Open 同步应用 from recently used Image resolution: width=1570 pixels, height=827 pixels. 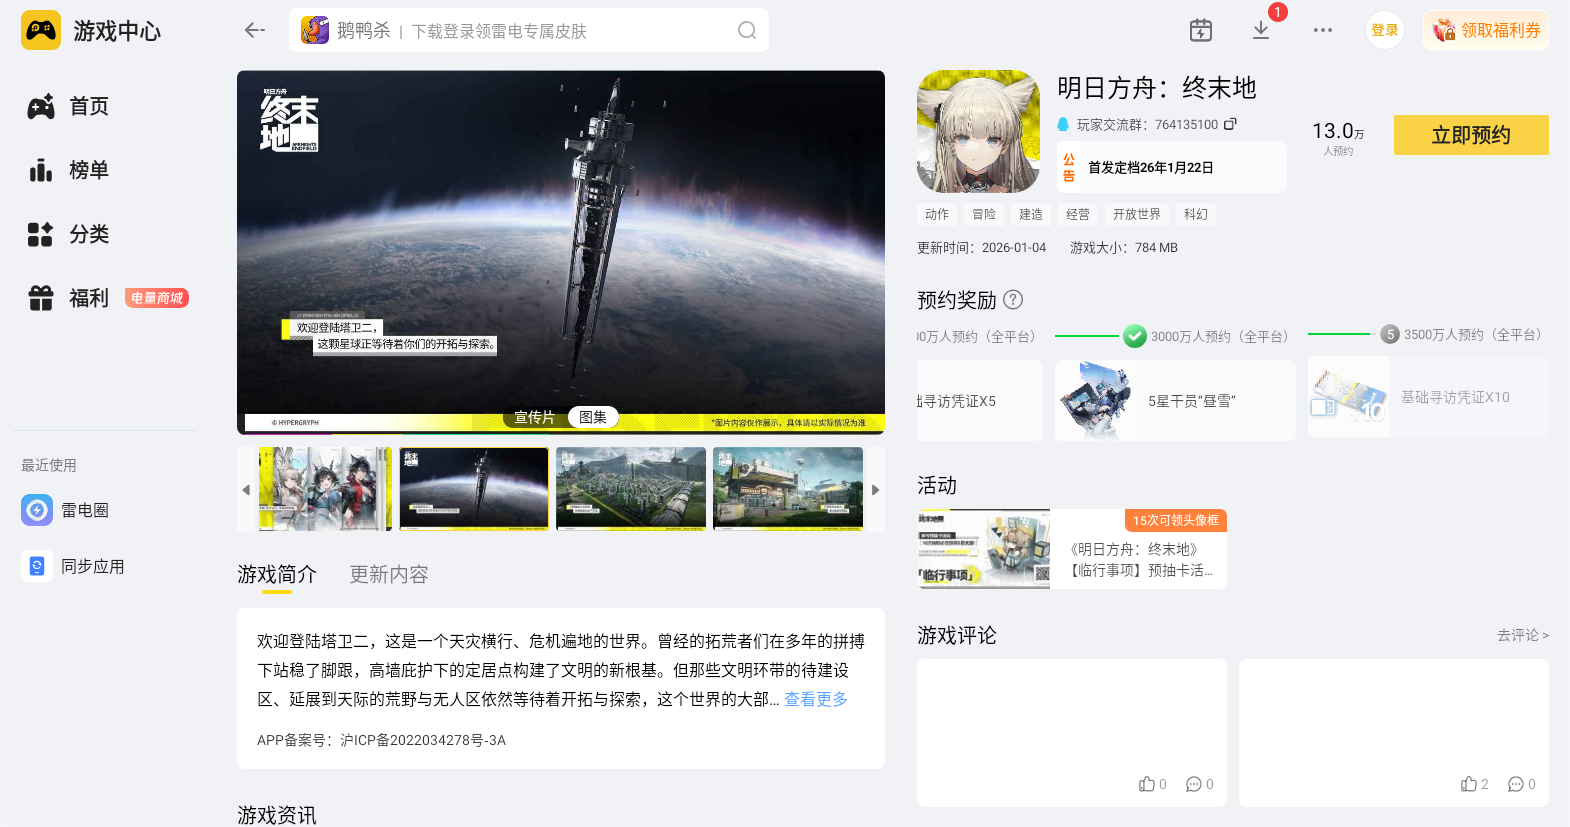(x=74, y=566)
